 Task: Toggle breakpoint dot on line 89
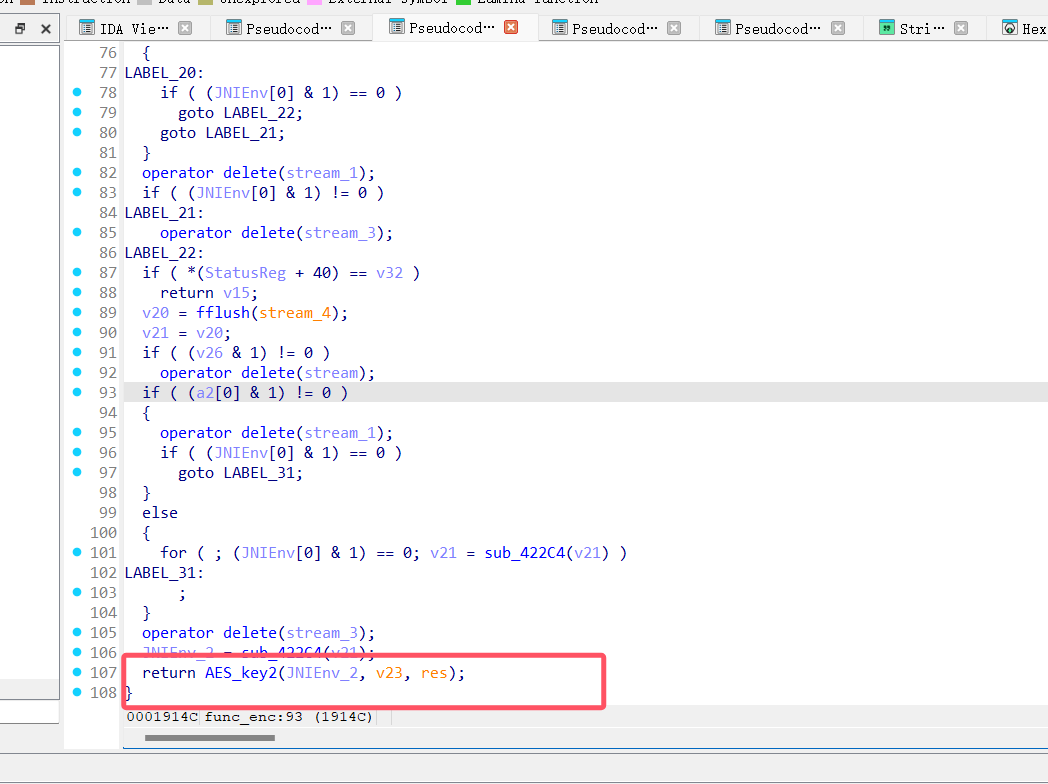tap(77, 312)
